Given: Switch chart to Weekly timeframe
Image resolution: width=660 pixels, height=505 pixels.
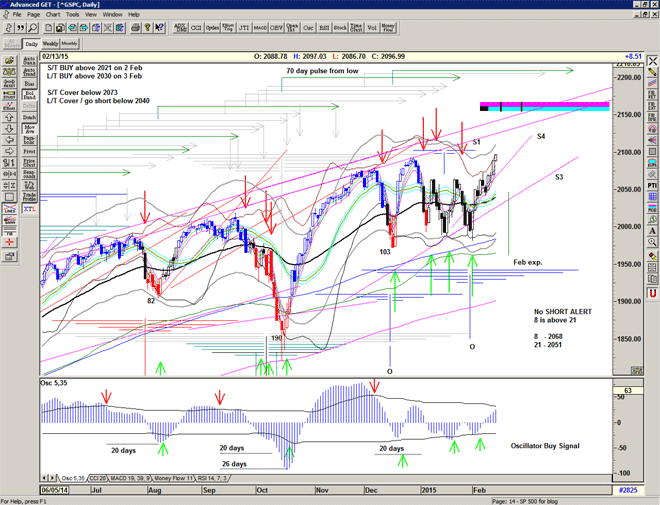Looking at the screenshot, I should click(x=50, y=44).
